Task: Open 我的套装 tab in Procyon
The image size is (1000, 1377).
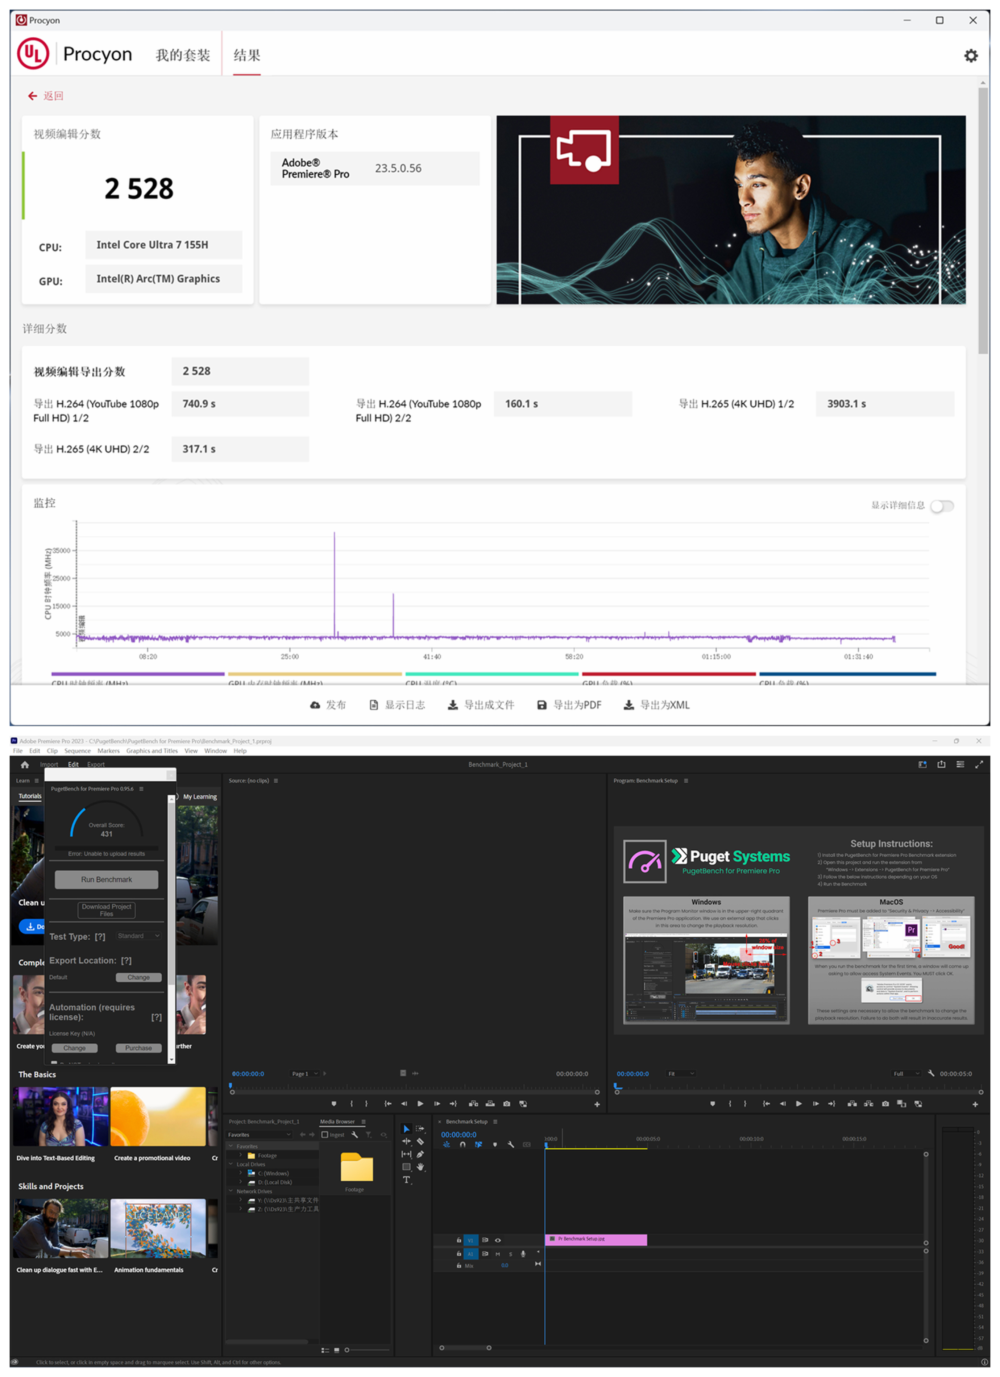Action: click(183, 55)
